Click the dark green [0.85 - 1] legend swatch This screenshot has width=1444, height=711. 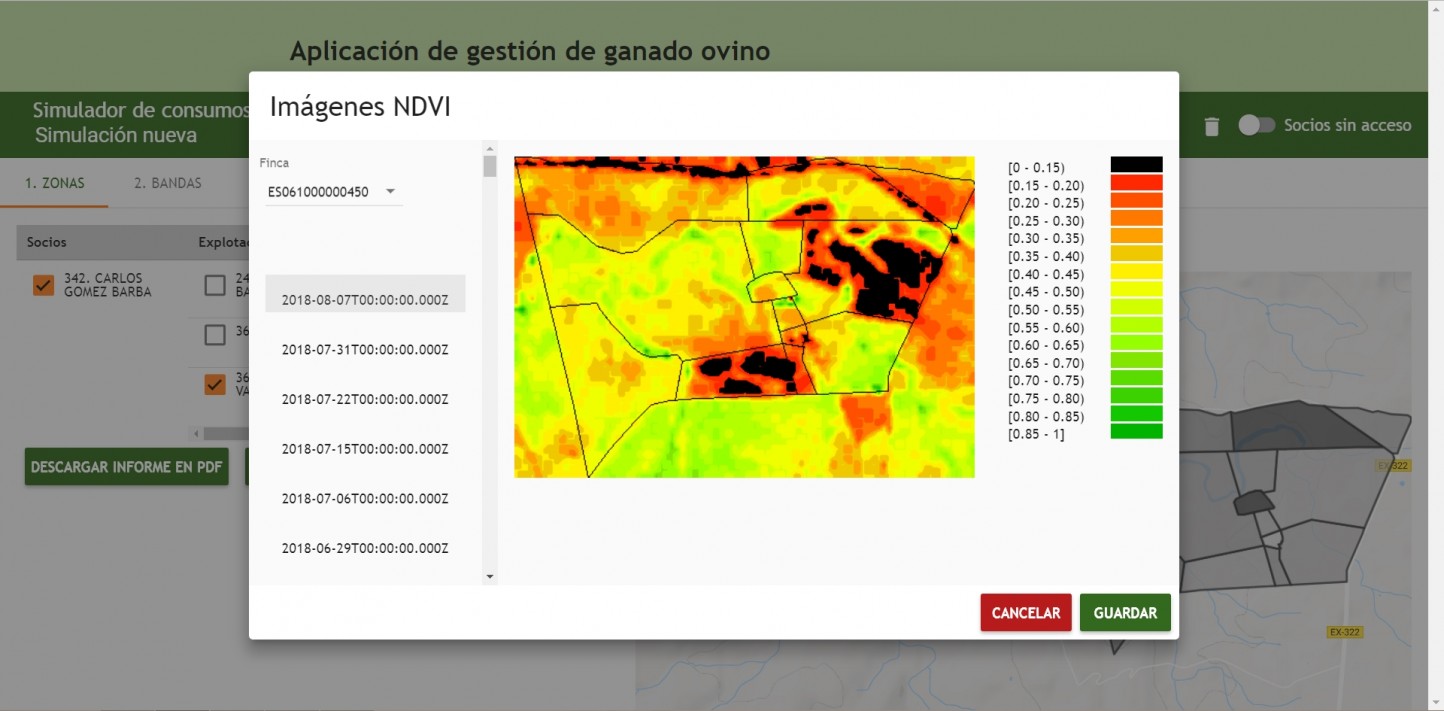pyautogui.click(x=1136, y=431)
